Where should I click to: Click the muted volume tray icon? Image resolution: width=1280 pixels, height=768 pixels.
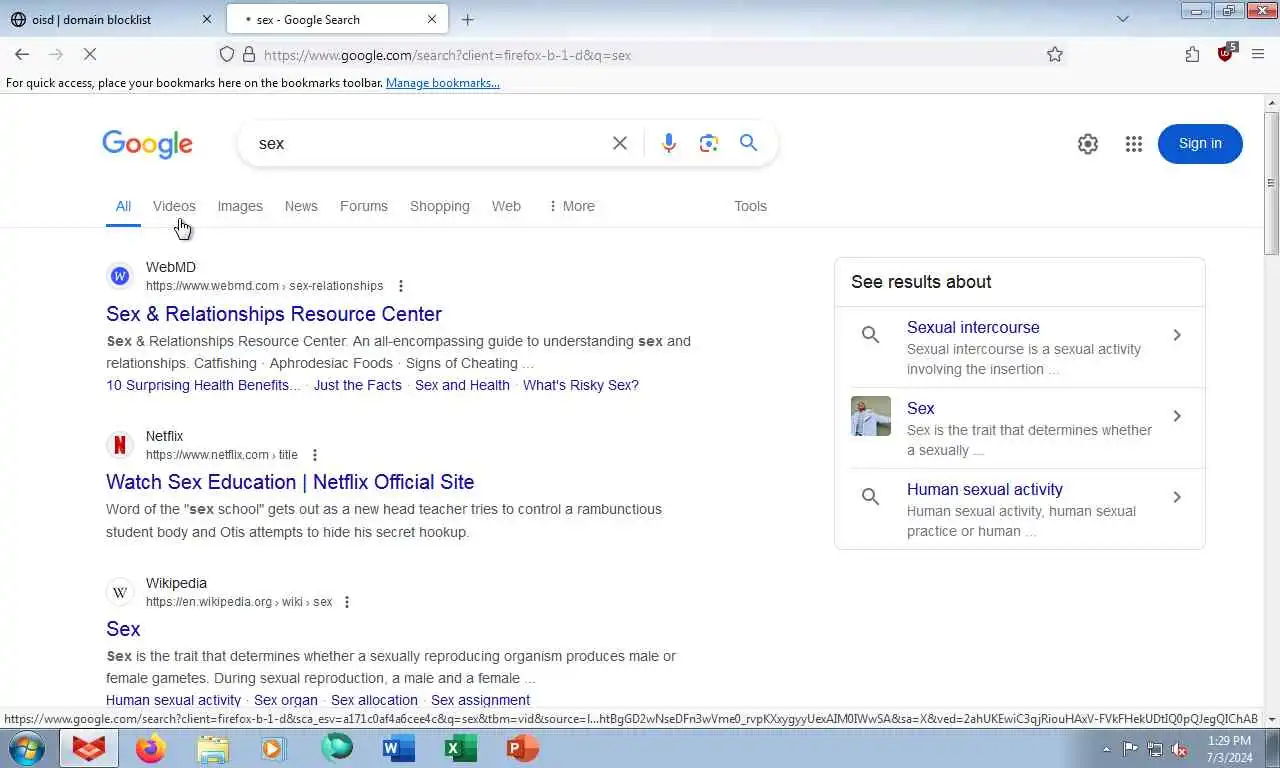click(x=1180, y=749)
